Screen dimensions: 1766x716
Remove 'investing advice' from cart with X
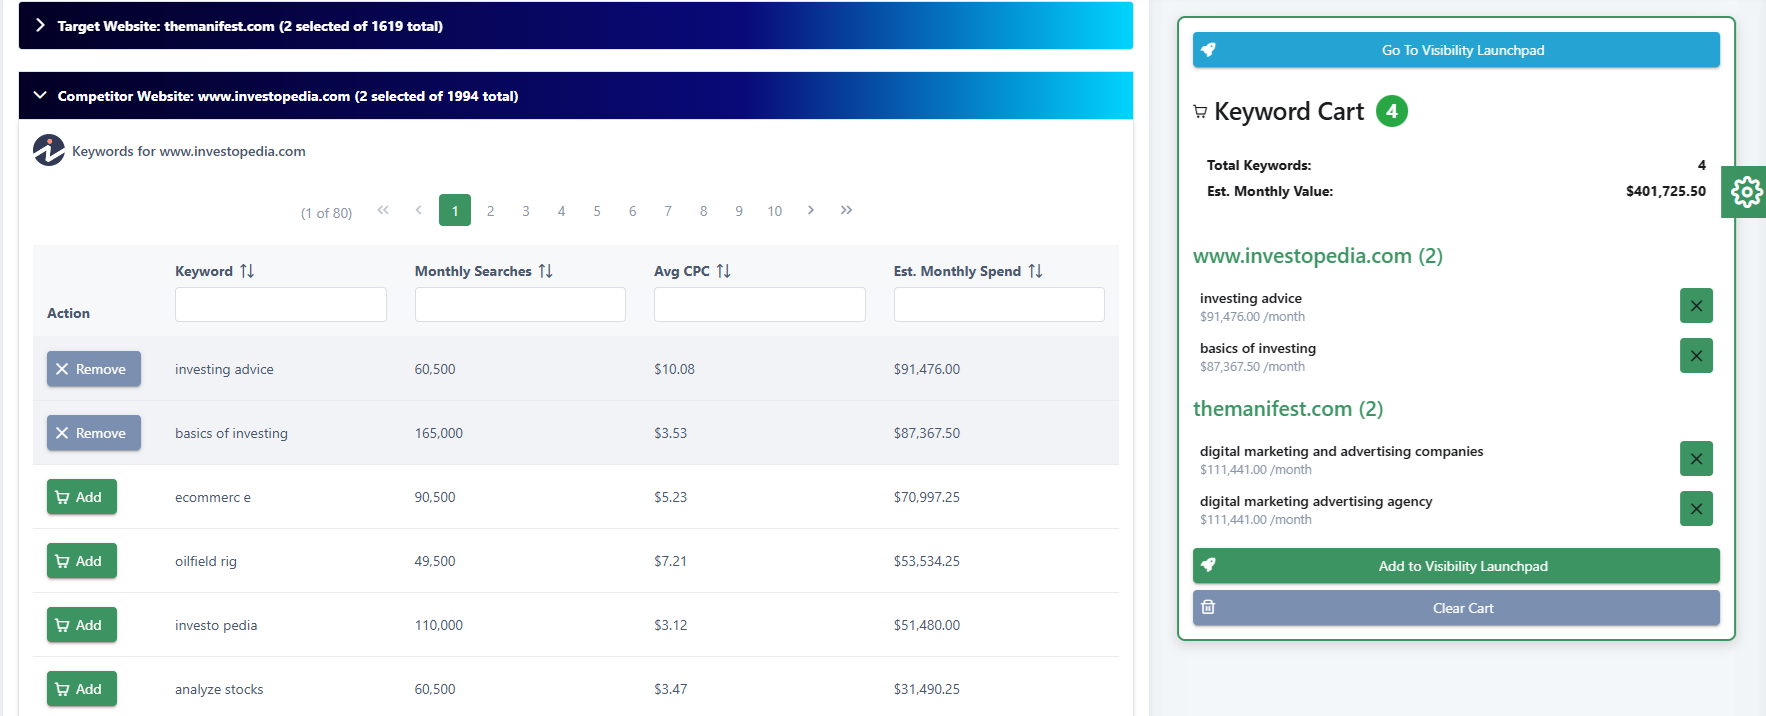coord(1696,306)
